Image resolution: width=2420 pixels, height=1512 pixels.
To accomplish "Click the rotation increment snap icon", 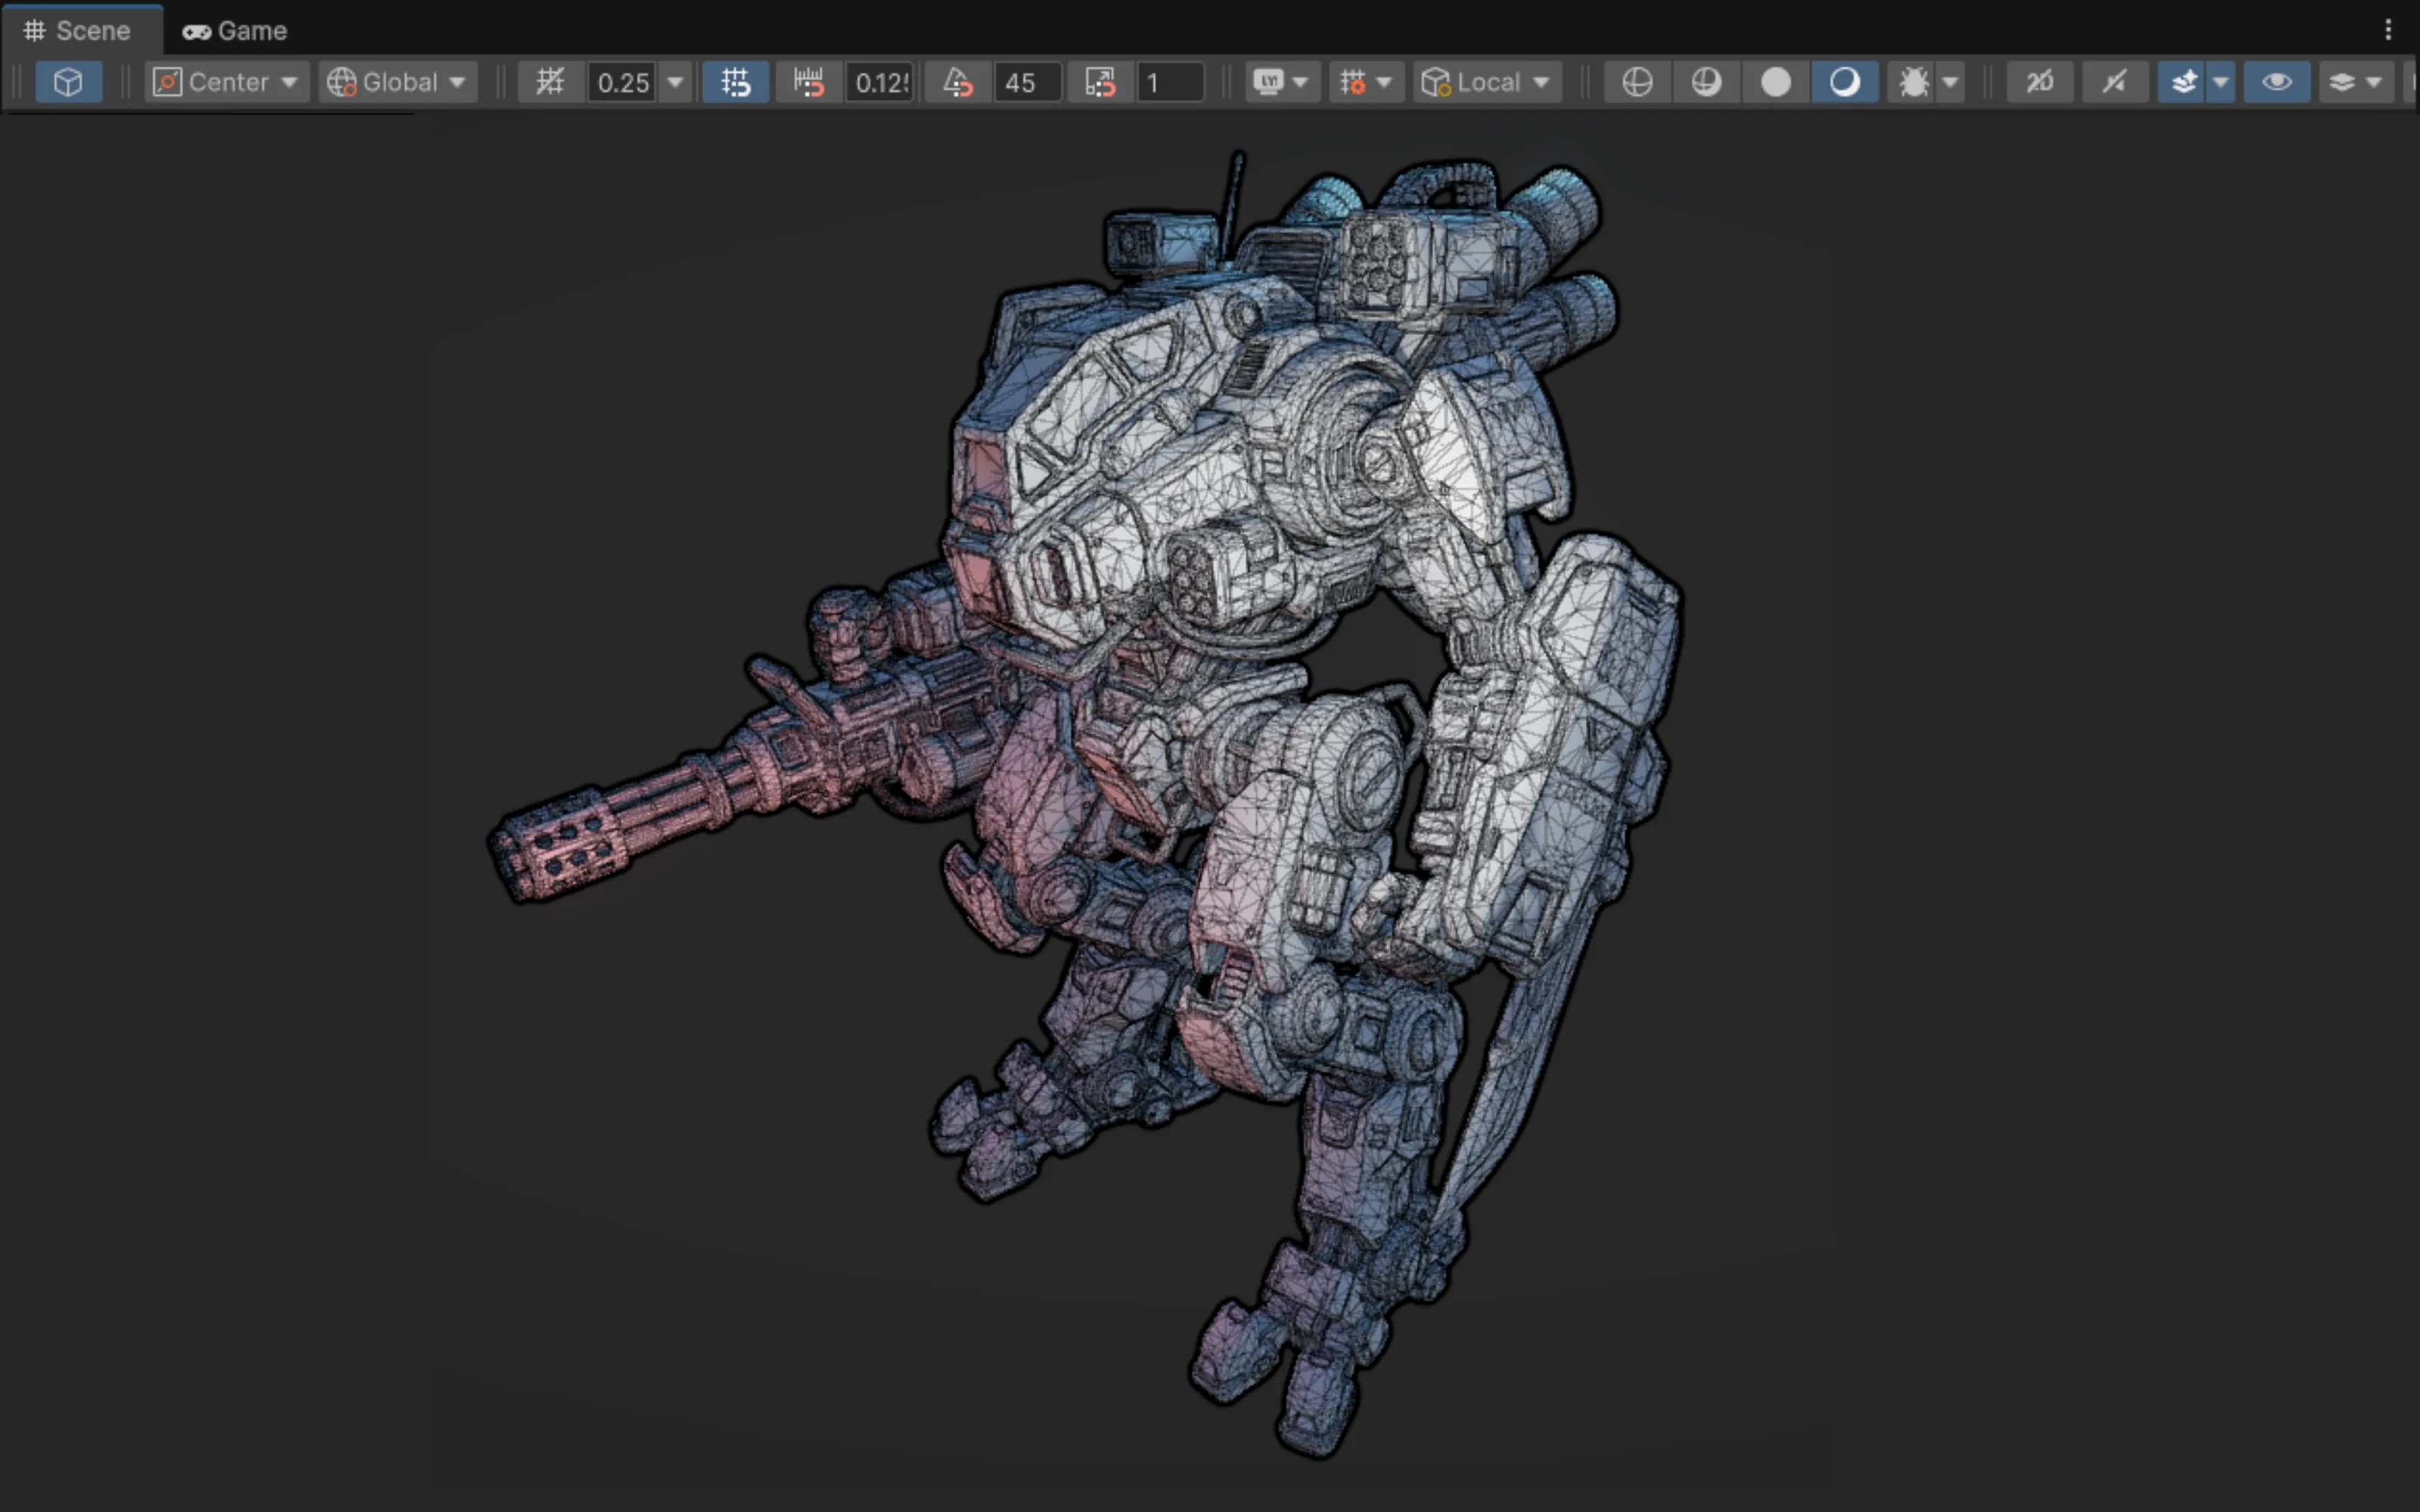I will click(957, 82).
